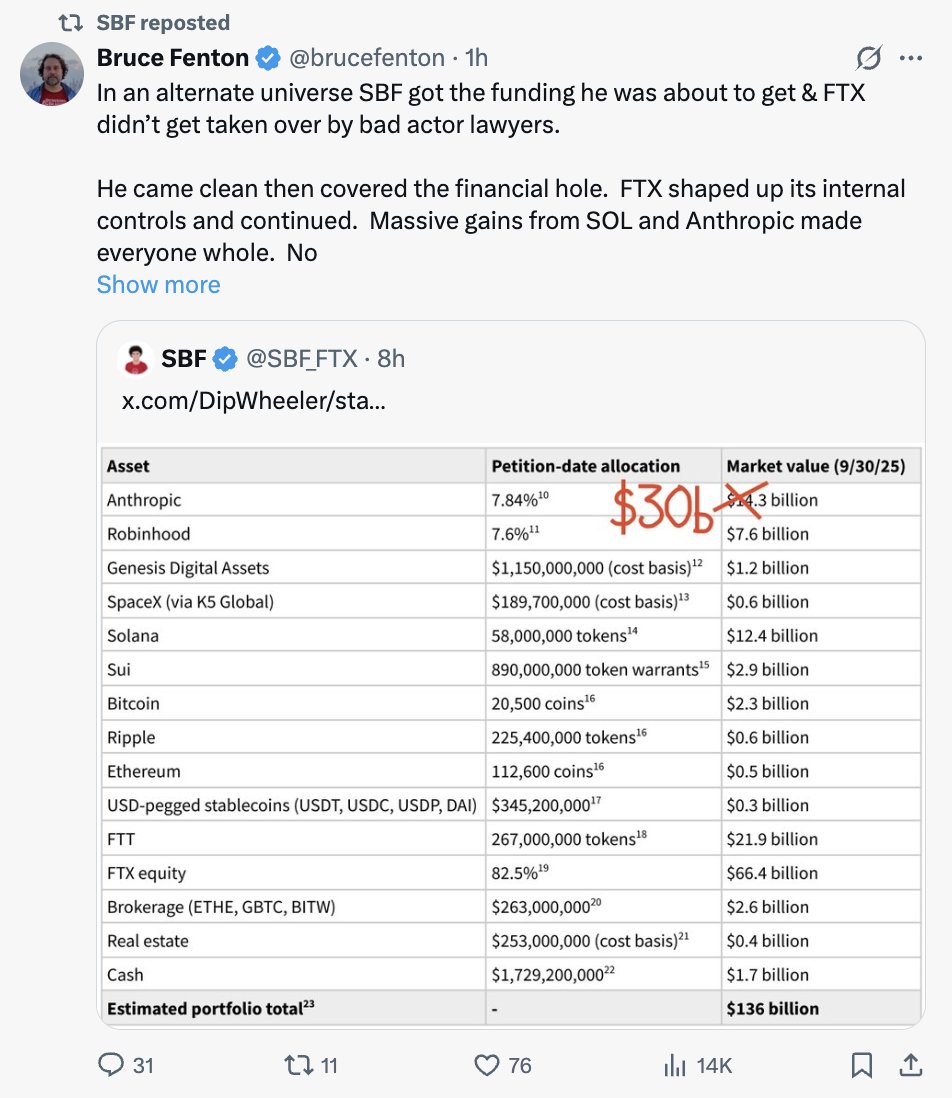This screenshot has height=1098, width=952.
Task: Click the Bruce Fenton display name
Action: (x=174, y=59)
